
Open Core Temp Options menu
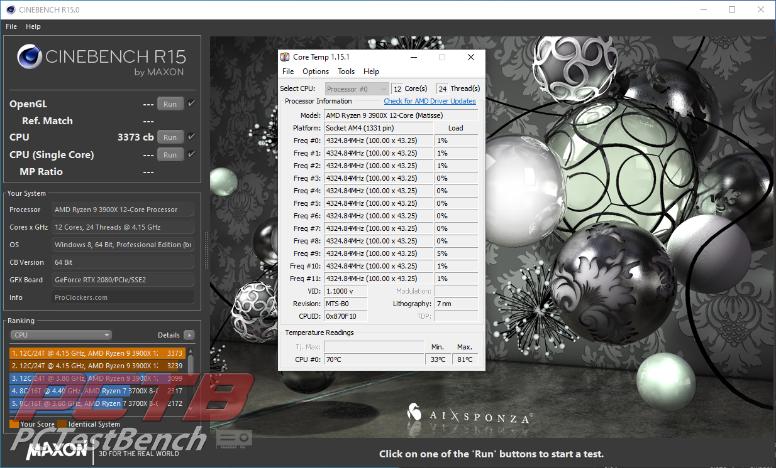point(315,71)
